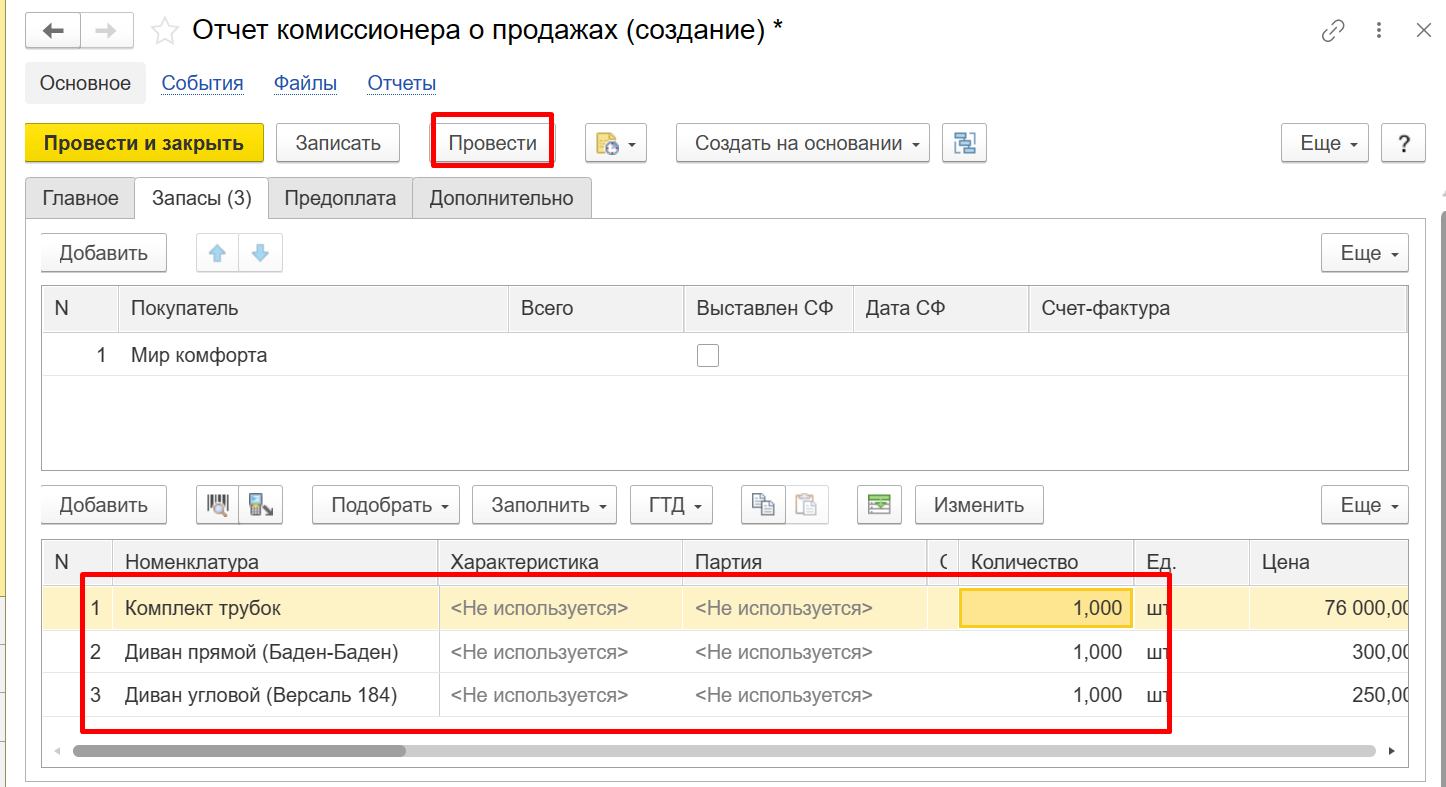Copy rows with the copy icon
The width and height of the screenshot is (1446, 787).
[763, 505]
